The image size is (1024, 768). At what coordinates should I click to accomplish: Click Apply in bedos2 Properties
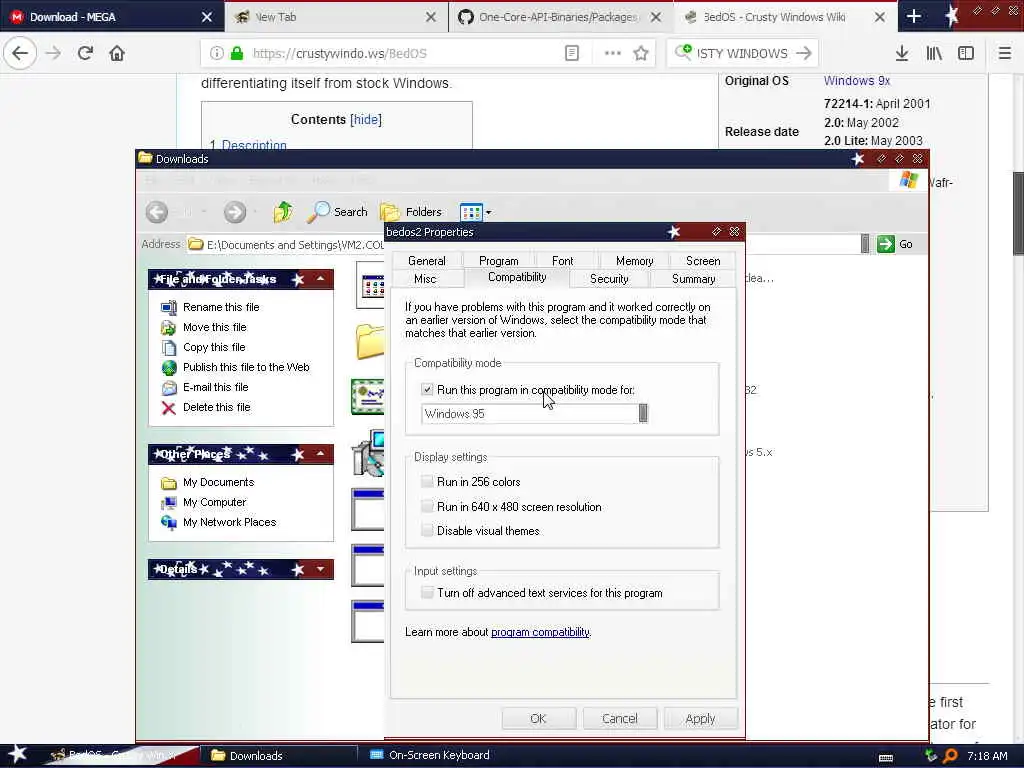click(x=700, y=718)
